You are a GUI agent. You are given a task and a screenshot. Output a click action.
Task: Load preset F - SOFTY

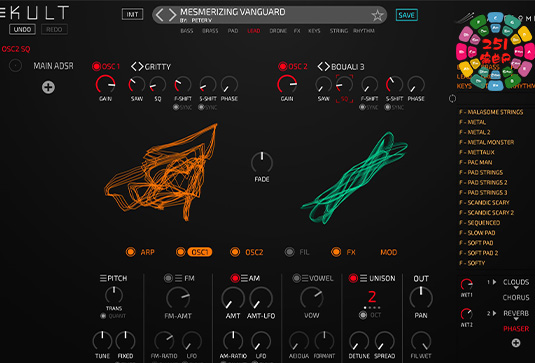point(472,263)
